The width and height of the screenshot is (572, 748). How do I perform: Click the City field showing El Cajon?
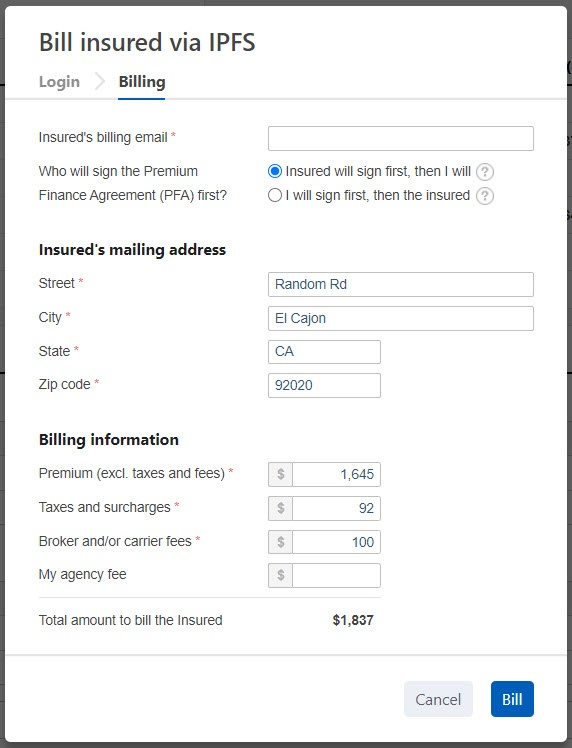401,318
